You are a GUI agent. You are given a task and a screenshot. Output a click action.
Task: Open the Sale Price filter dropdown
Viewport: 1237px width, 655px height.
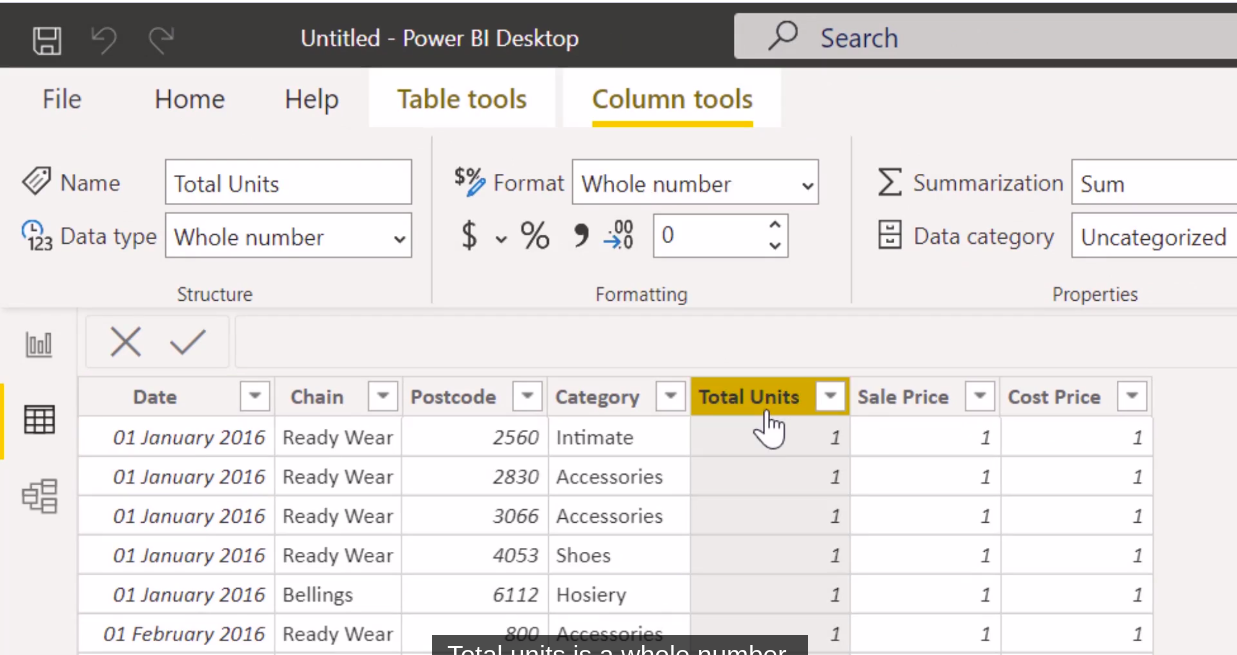tap(981, 397)
